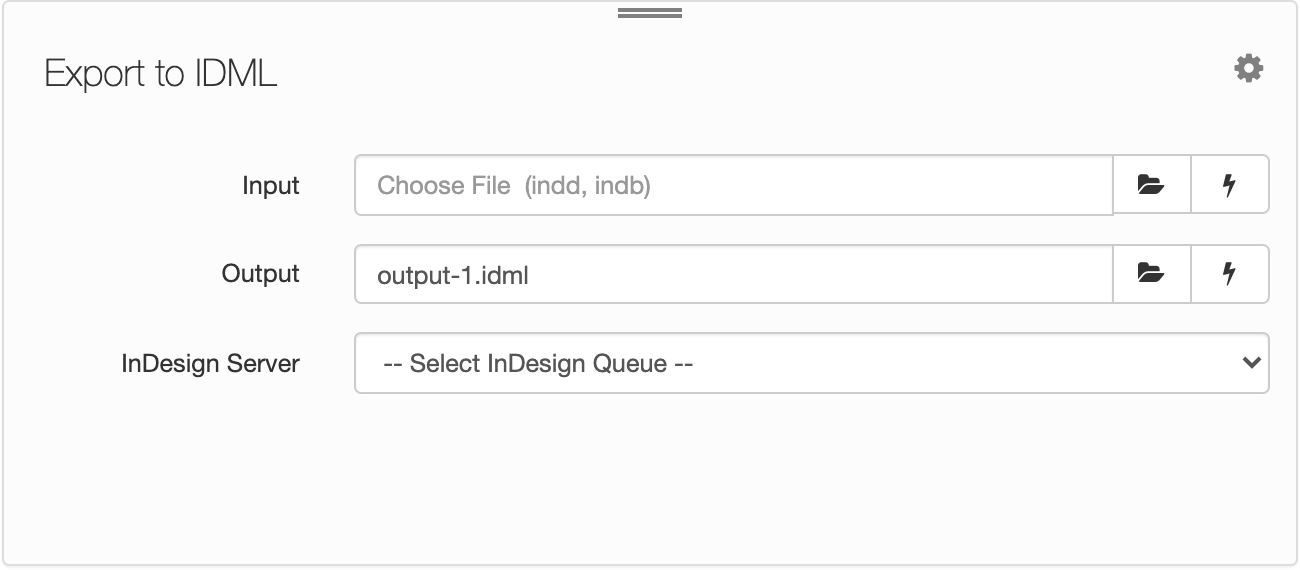Click the 'Output' field label
The image size is (1300, 570).
pos(261,274)
